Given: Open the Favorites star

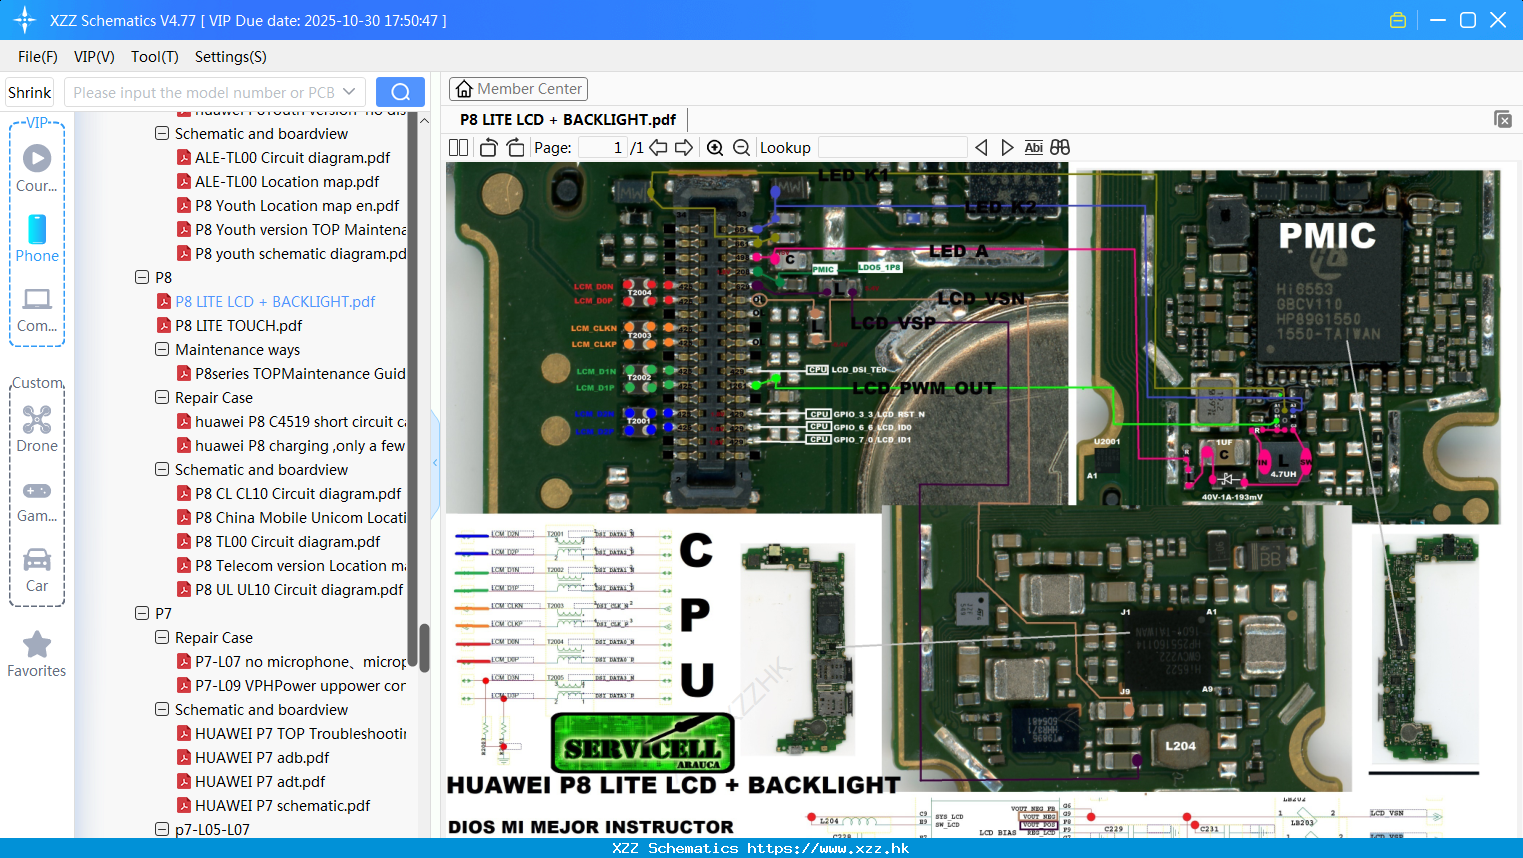Looking at the screenshot, I should 37,654.
